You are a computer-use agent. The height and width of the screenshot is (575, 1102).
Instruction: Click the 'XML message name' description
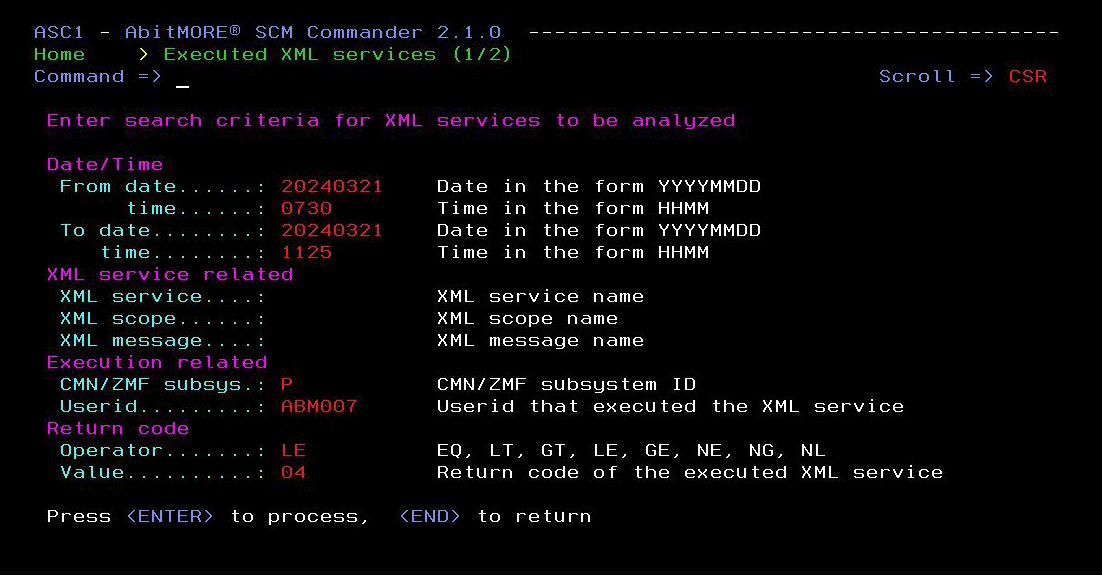540,341
